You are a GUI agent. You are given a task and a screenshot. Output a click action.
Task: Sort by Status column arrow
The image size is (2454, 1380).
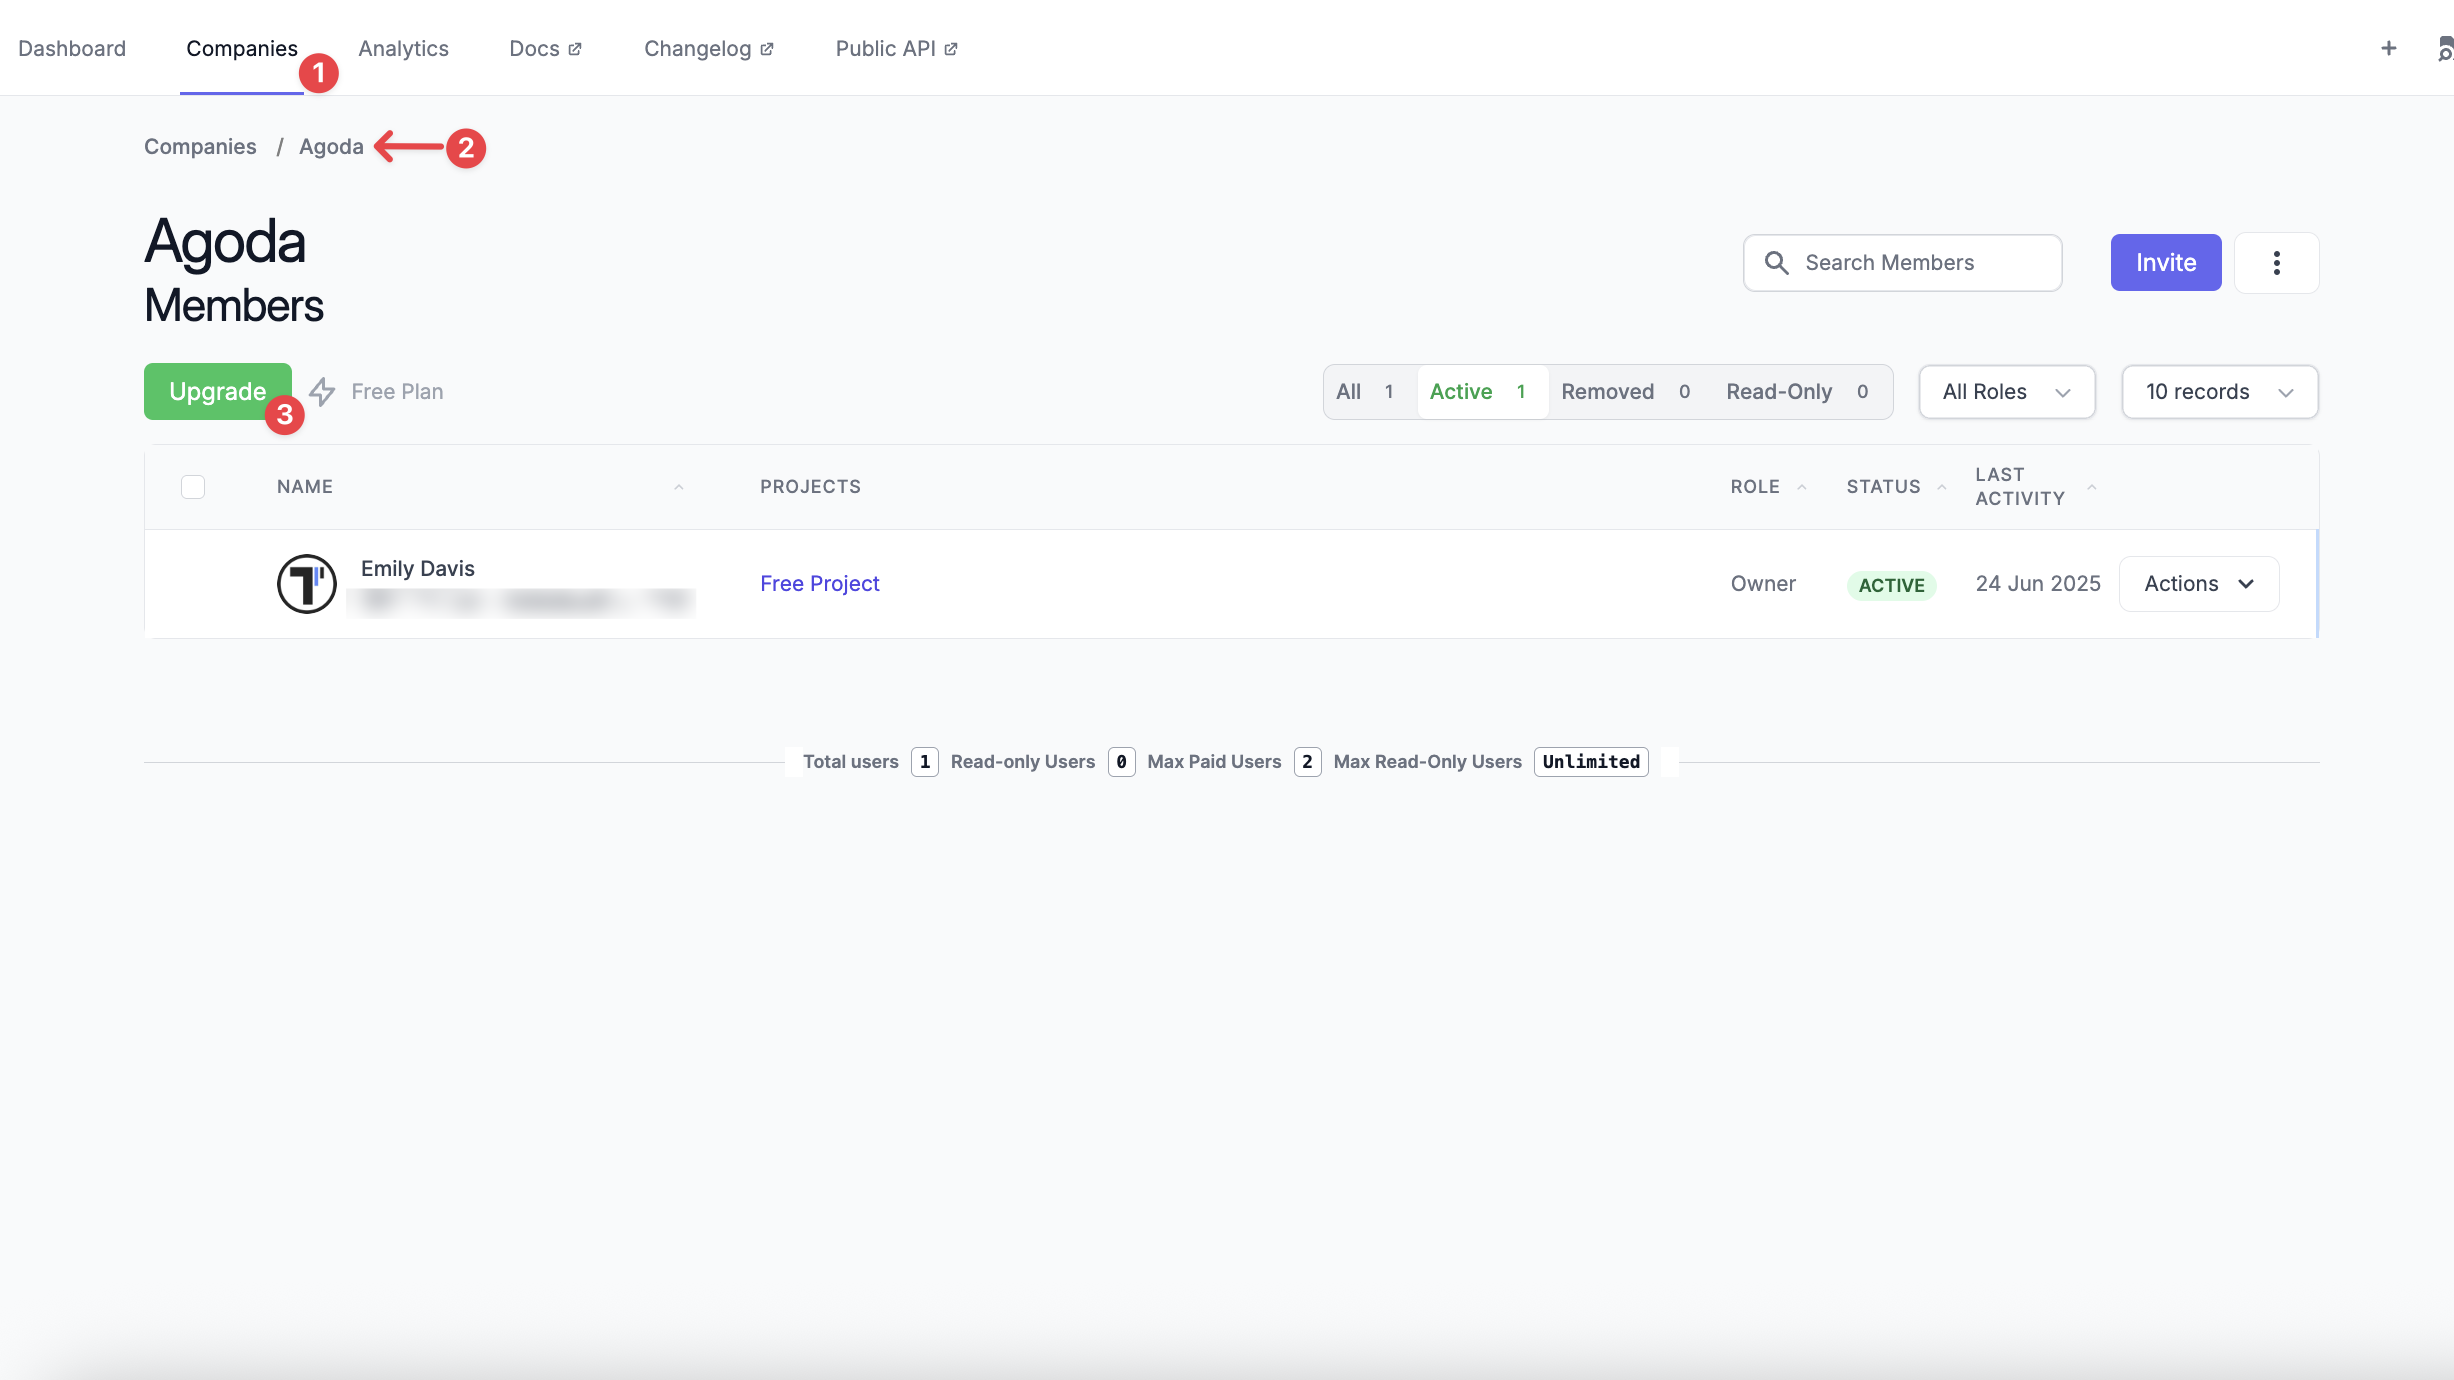pos(1942,487)
